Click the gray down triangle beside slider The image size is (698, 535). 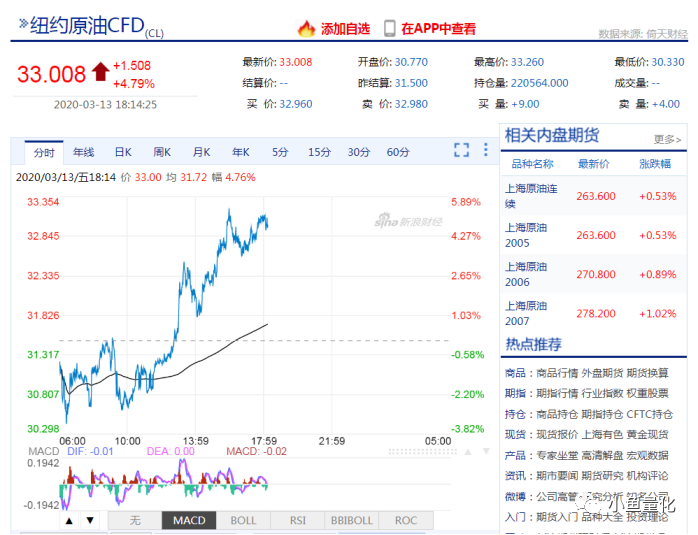point(486,452)
